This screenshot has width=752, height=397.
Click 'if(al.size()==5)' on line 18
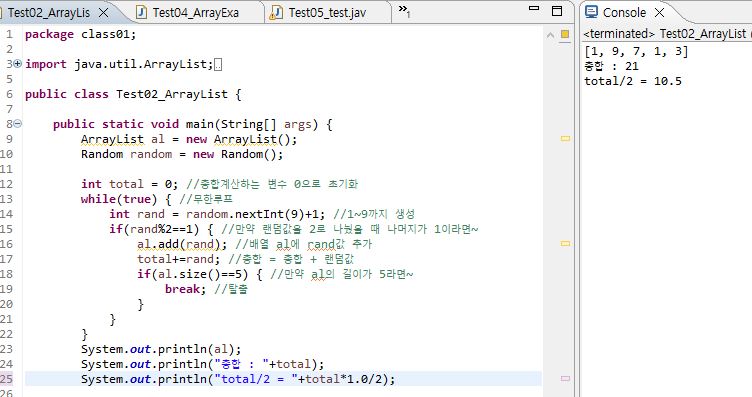[192, 274]
